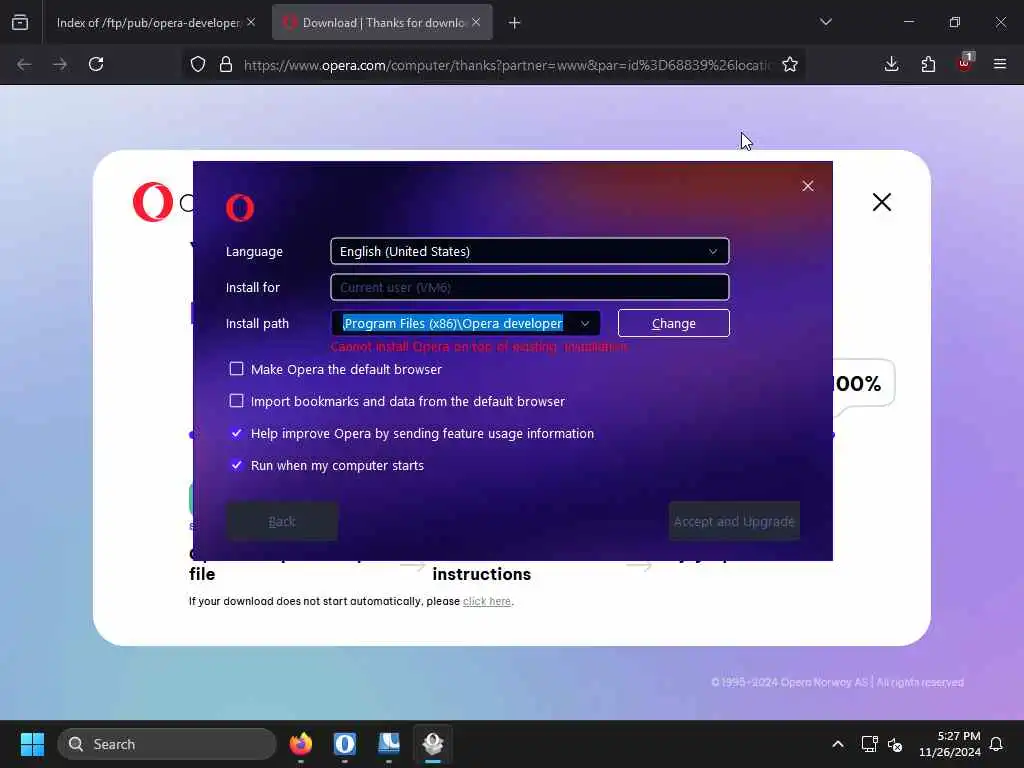The width and height of the screenshot is (1024, 768).
Task: Open the Language dropdown
Action: coord(530,251)
